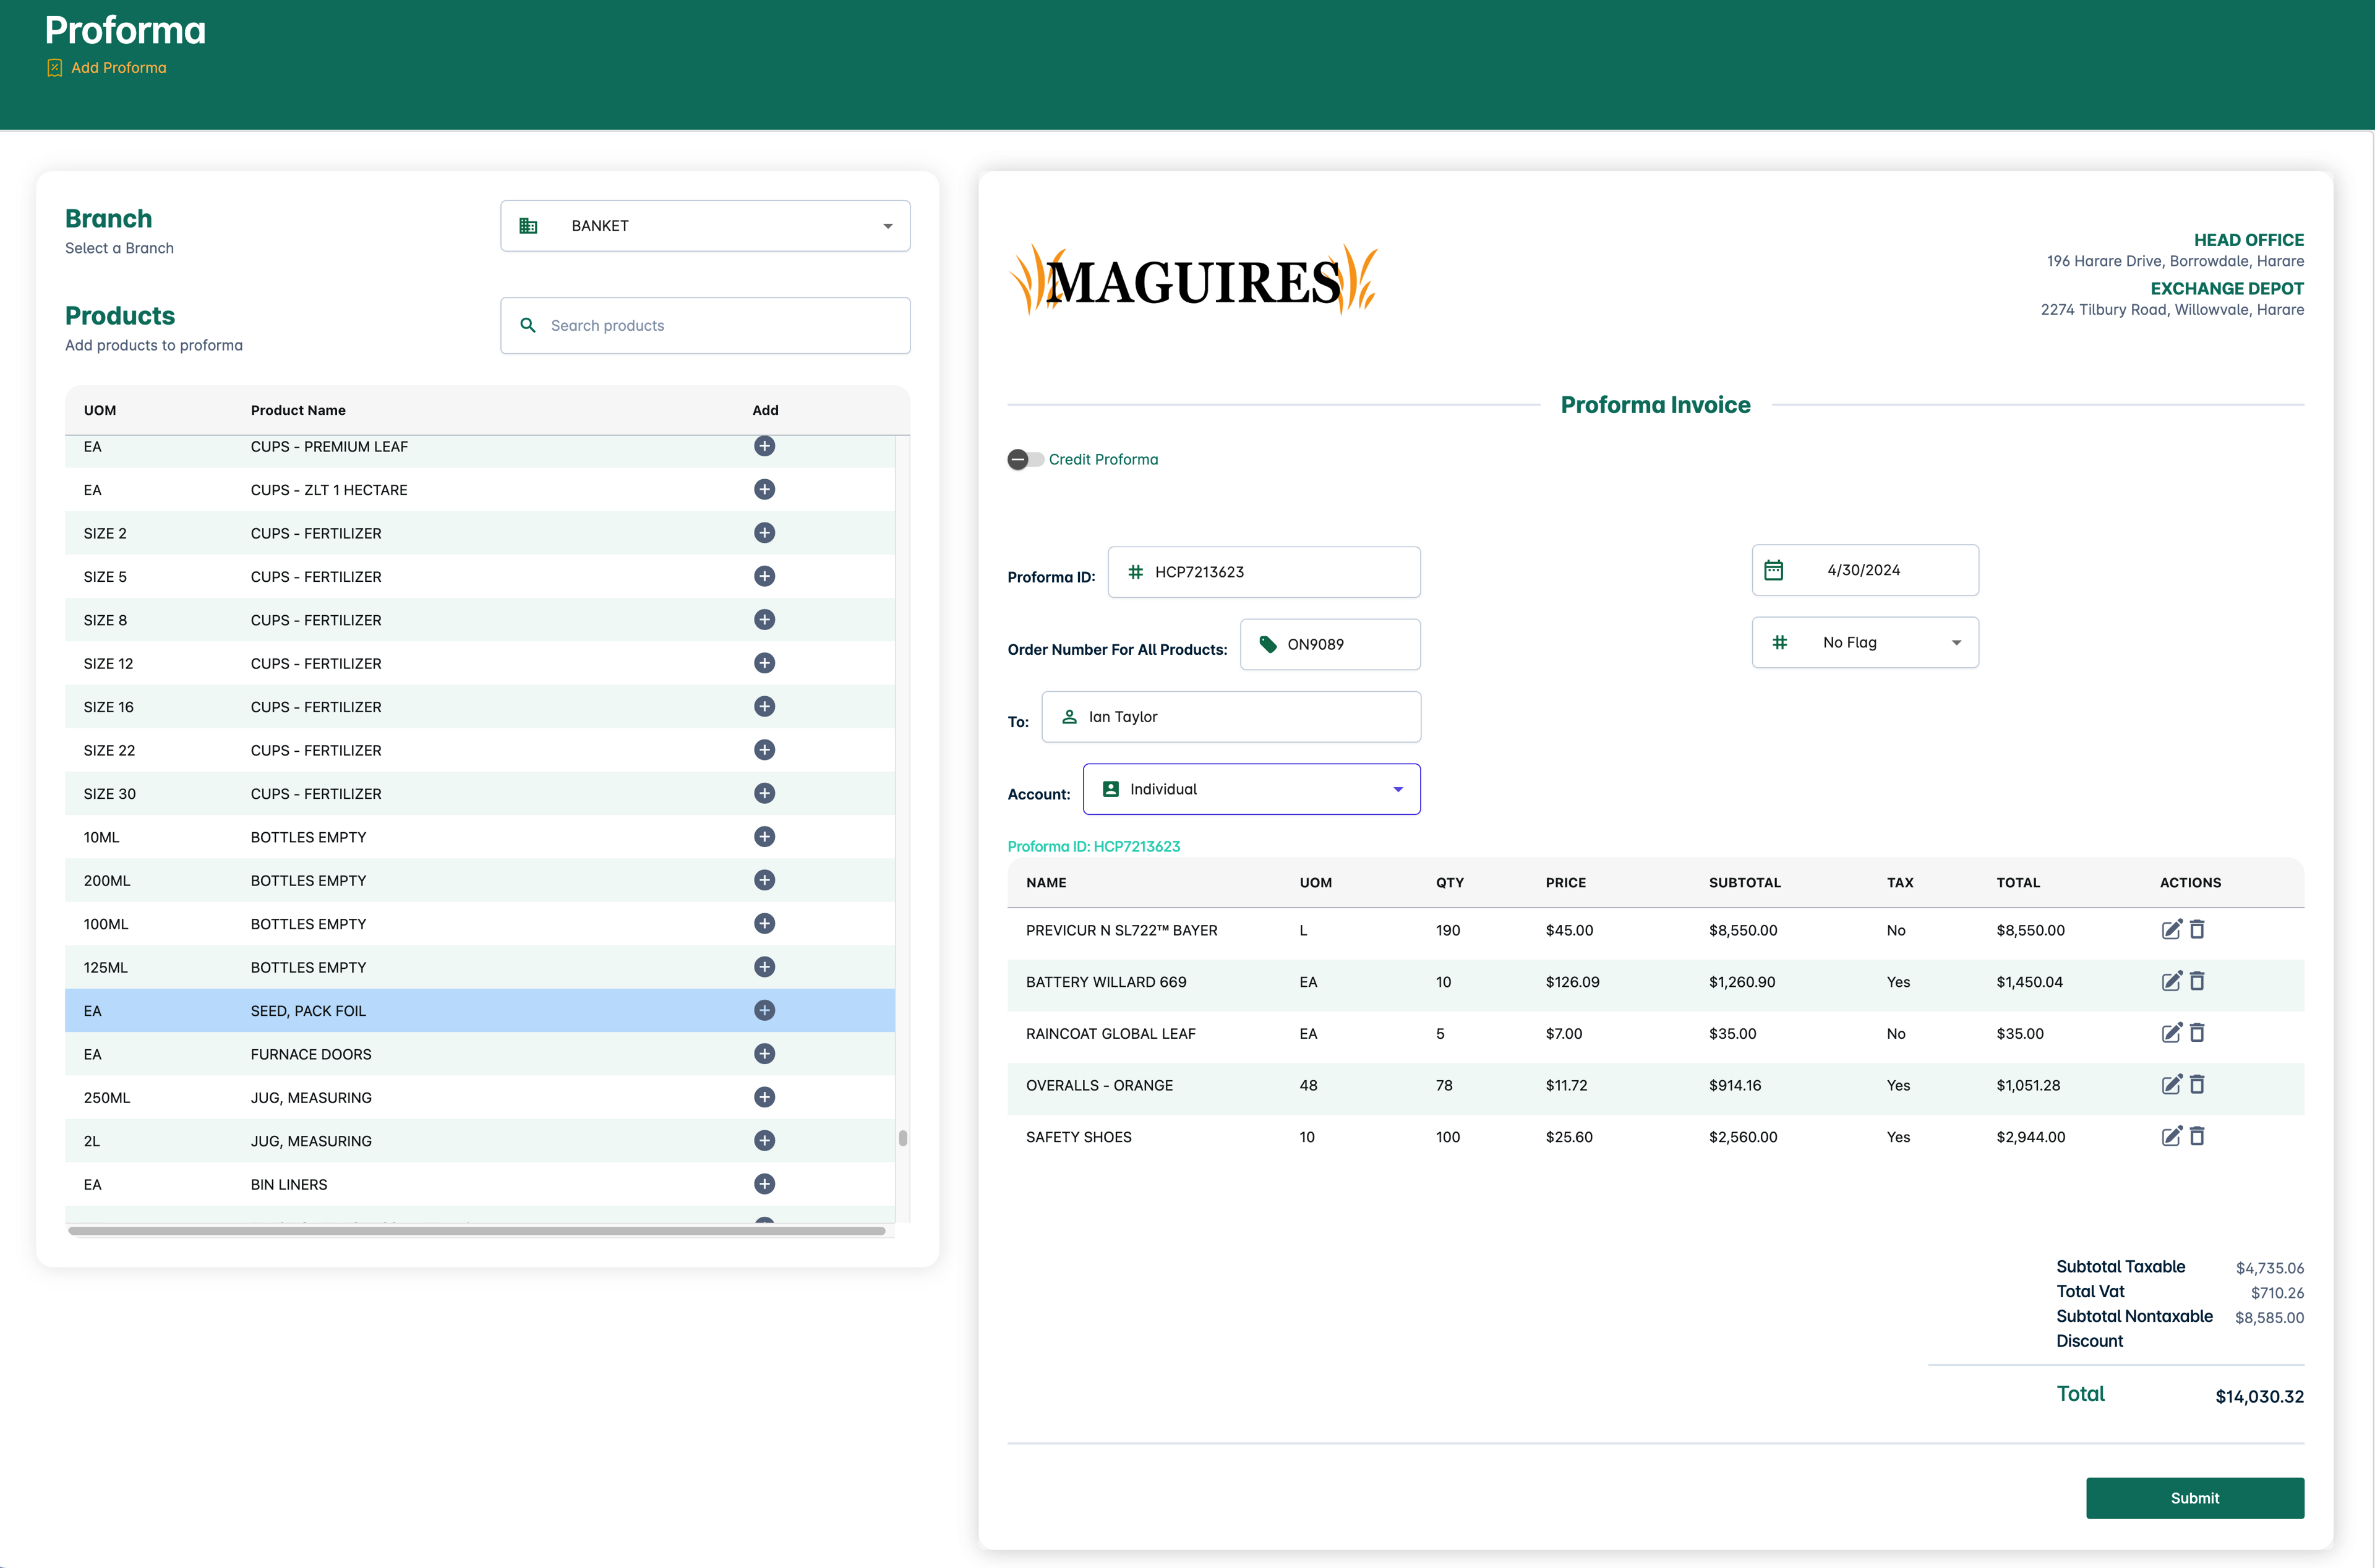
Task: Open the No Flag dropdown
Action: [x=1865, y=642]
